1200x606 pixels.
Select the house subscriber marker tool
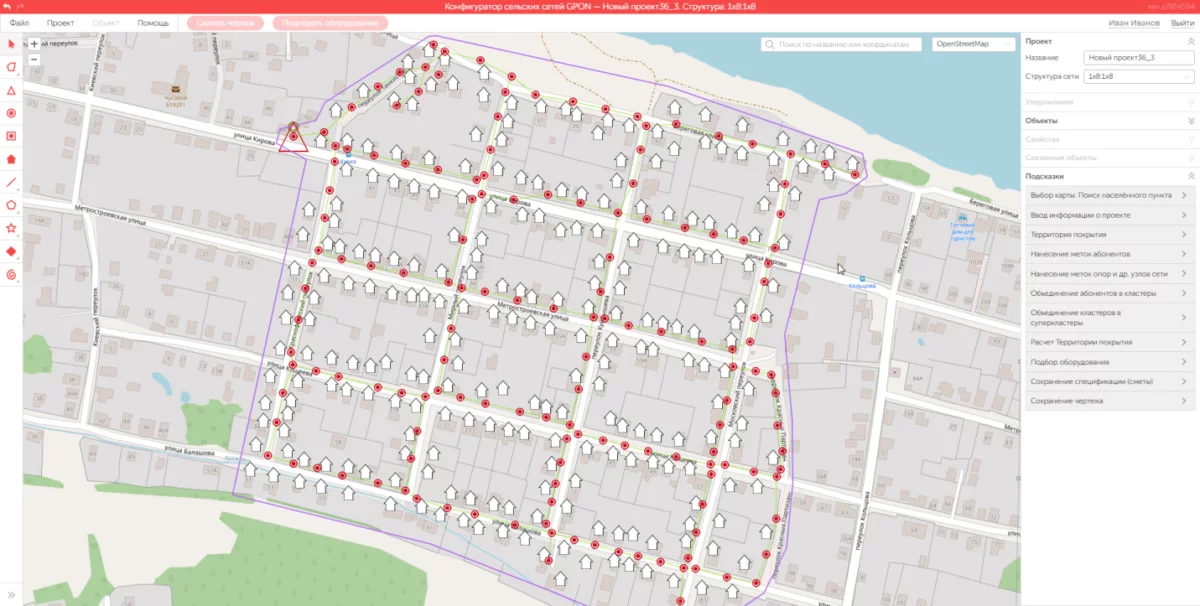11,158
